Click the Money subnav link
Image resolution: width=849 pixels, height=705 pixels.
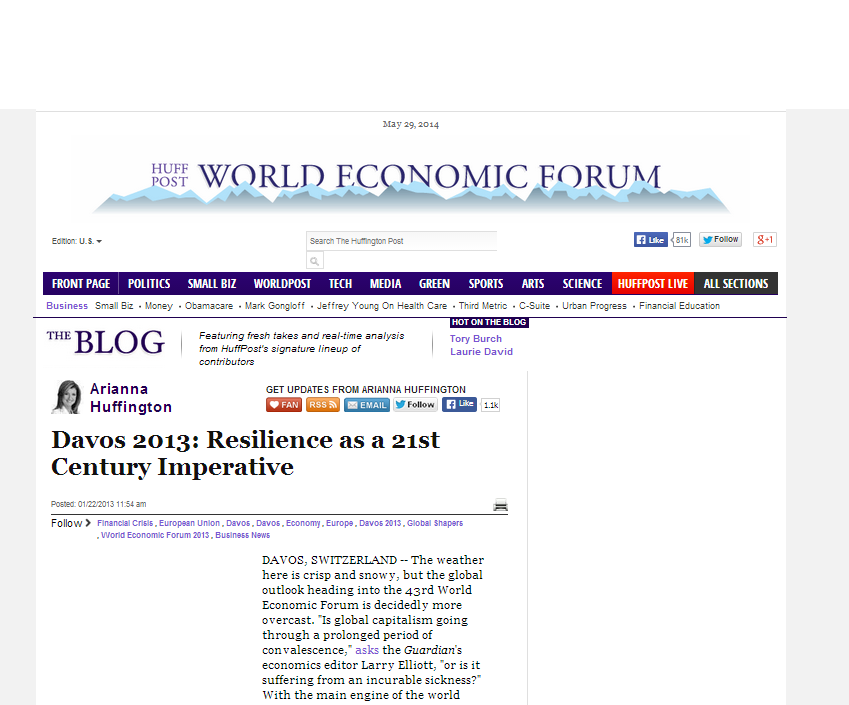click(159, 306)
